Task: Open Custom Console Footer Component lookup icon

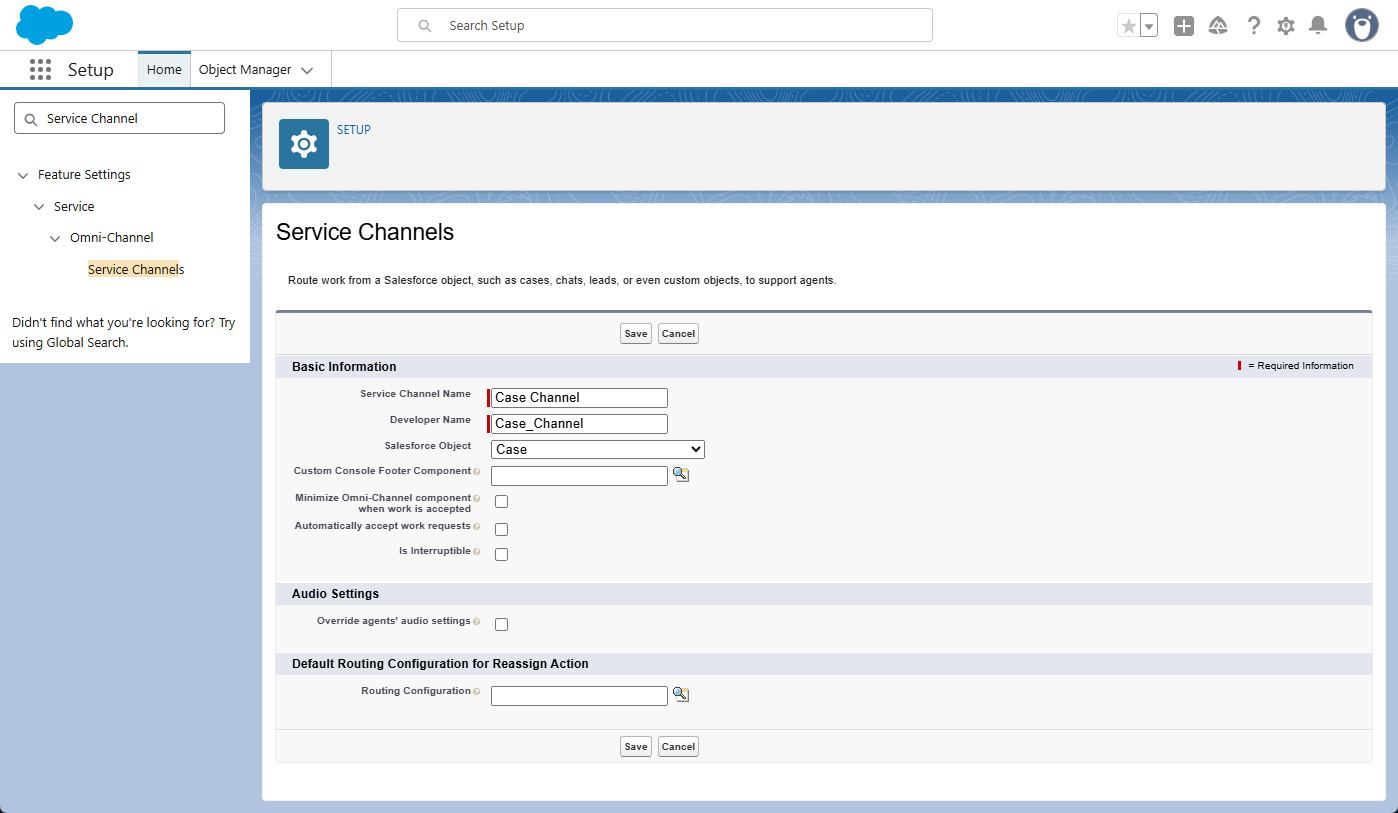Action: pyautogui.click(x=681, y=474)
